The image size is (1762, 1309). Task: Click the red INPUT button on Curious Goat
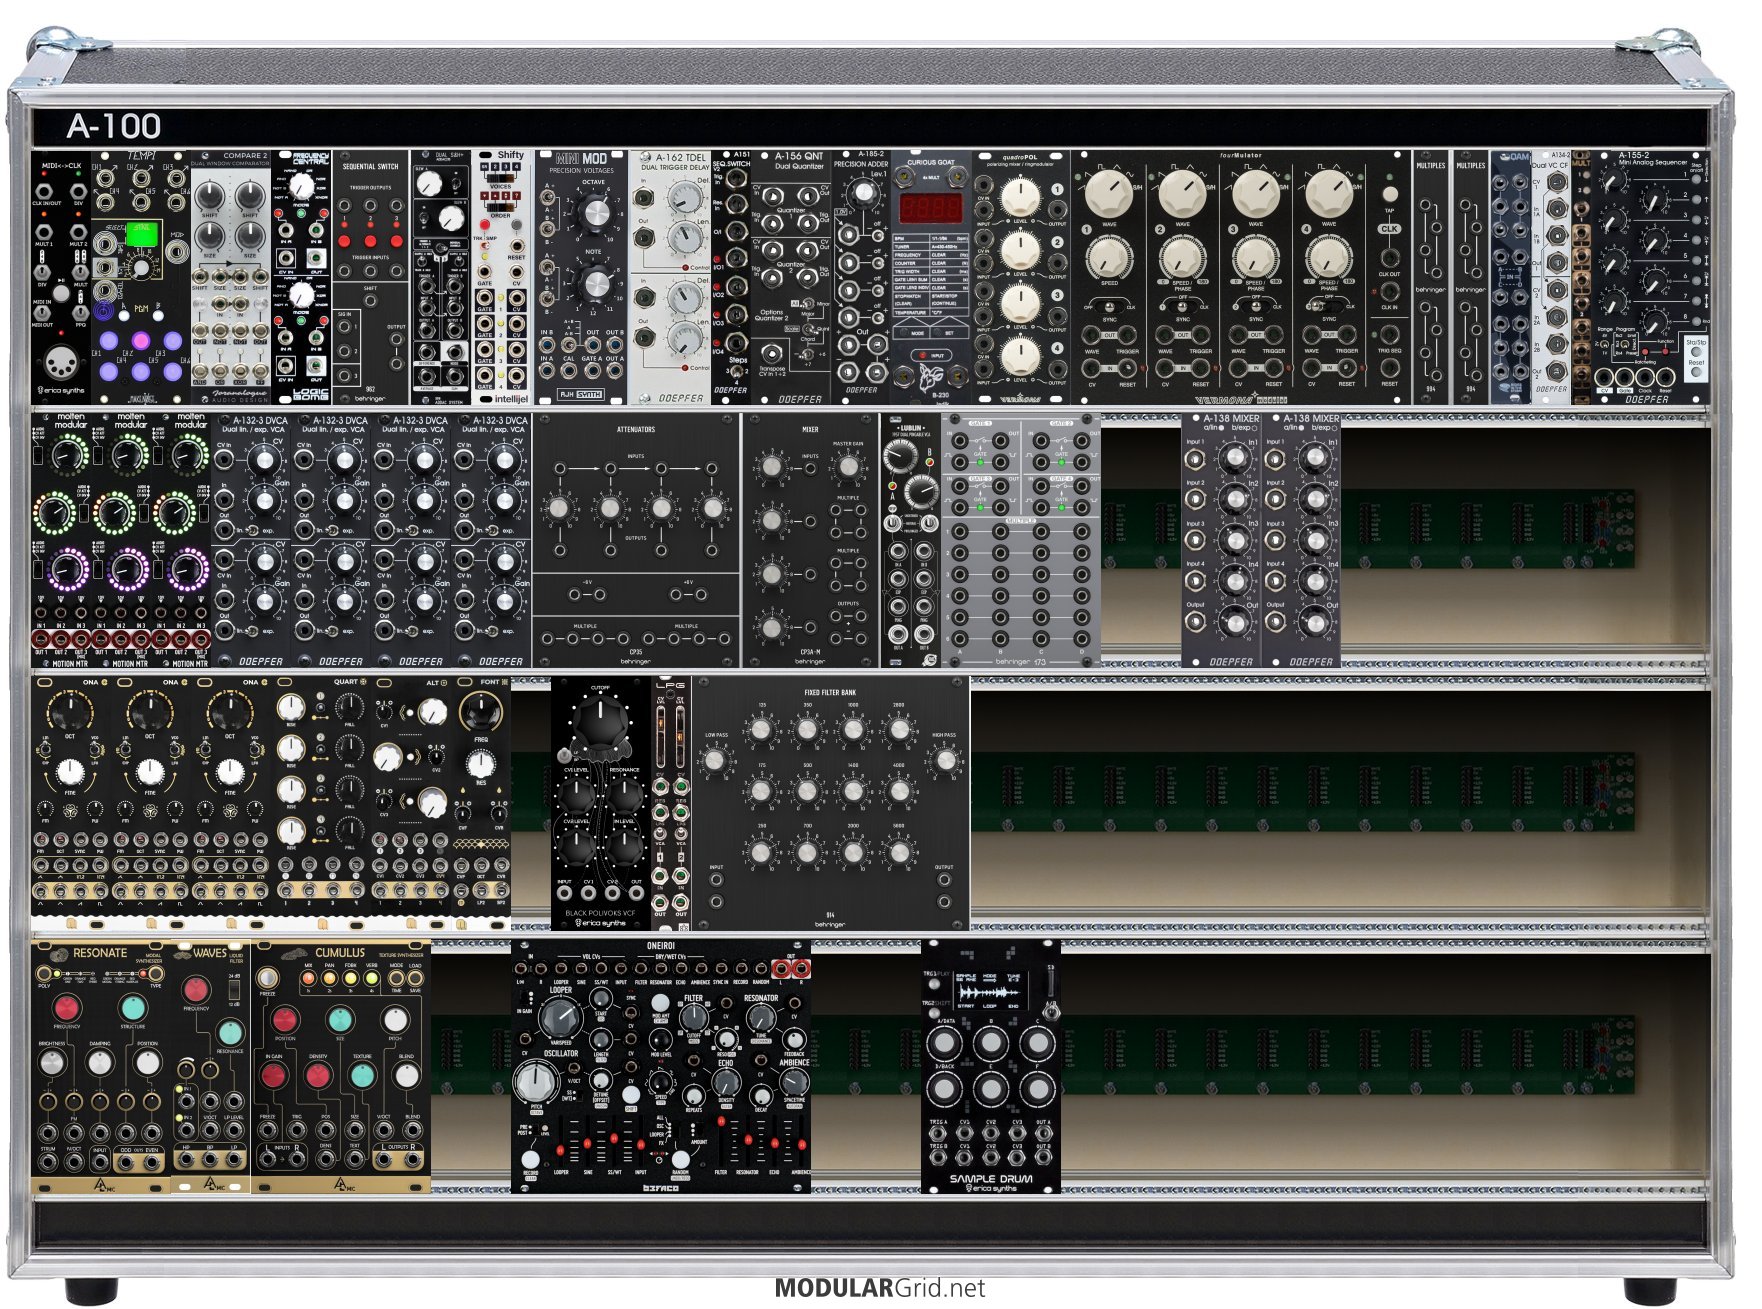(923, 355)
